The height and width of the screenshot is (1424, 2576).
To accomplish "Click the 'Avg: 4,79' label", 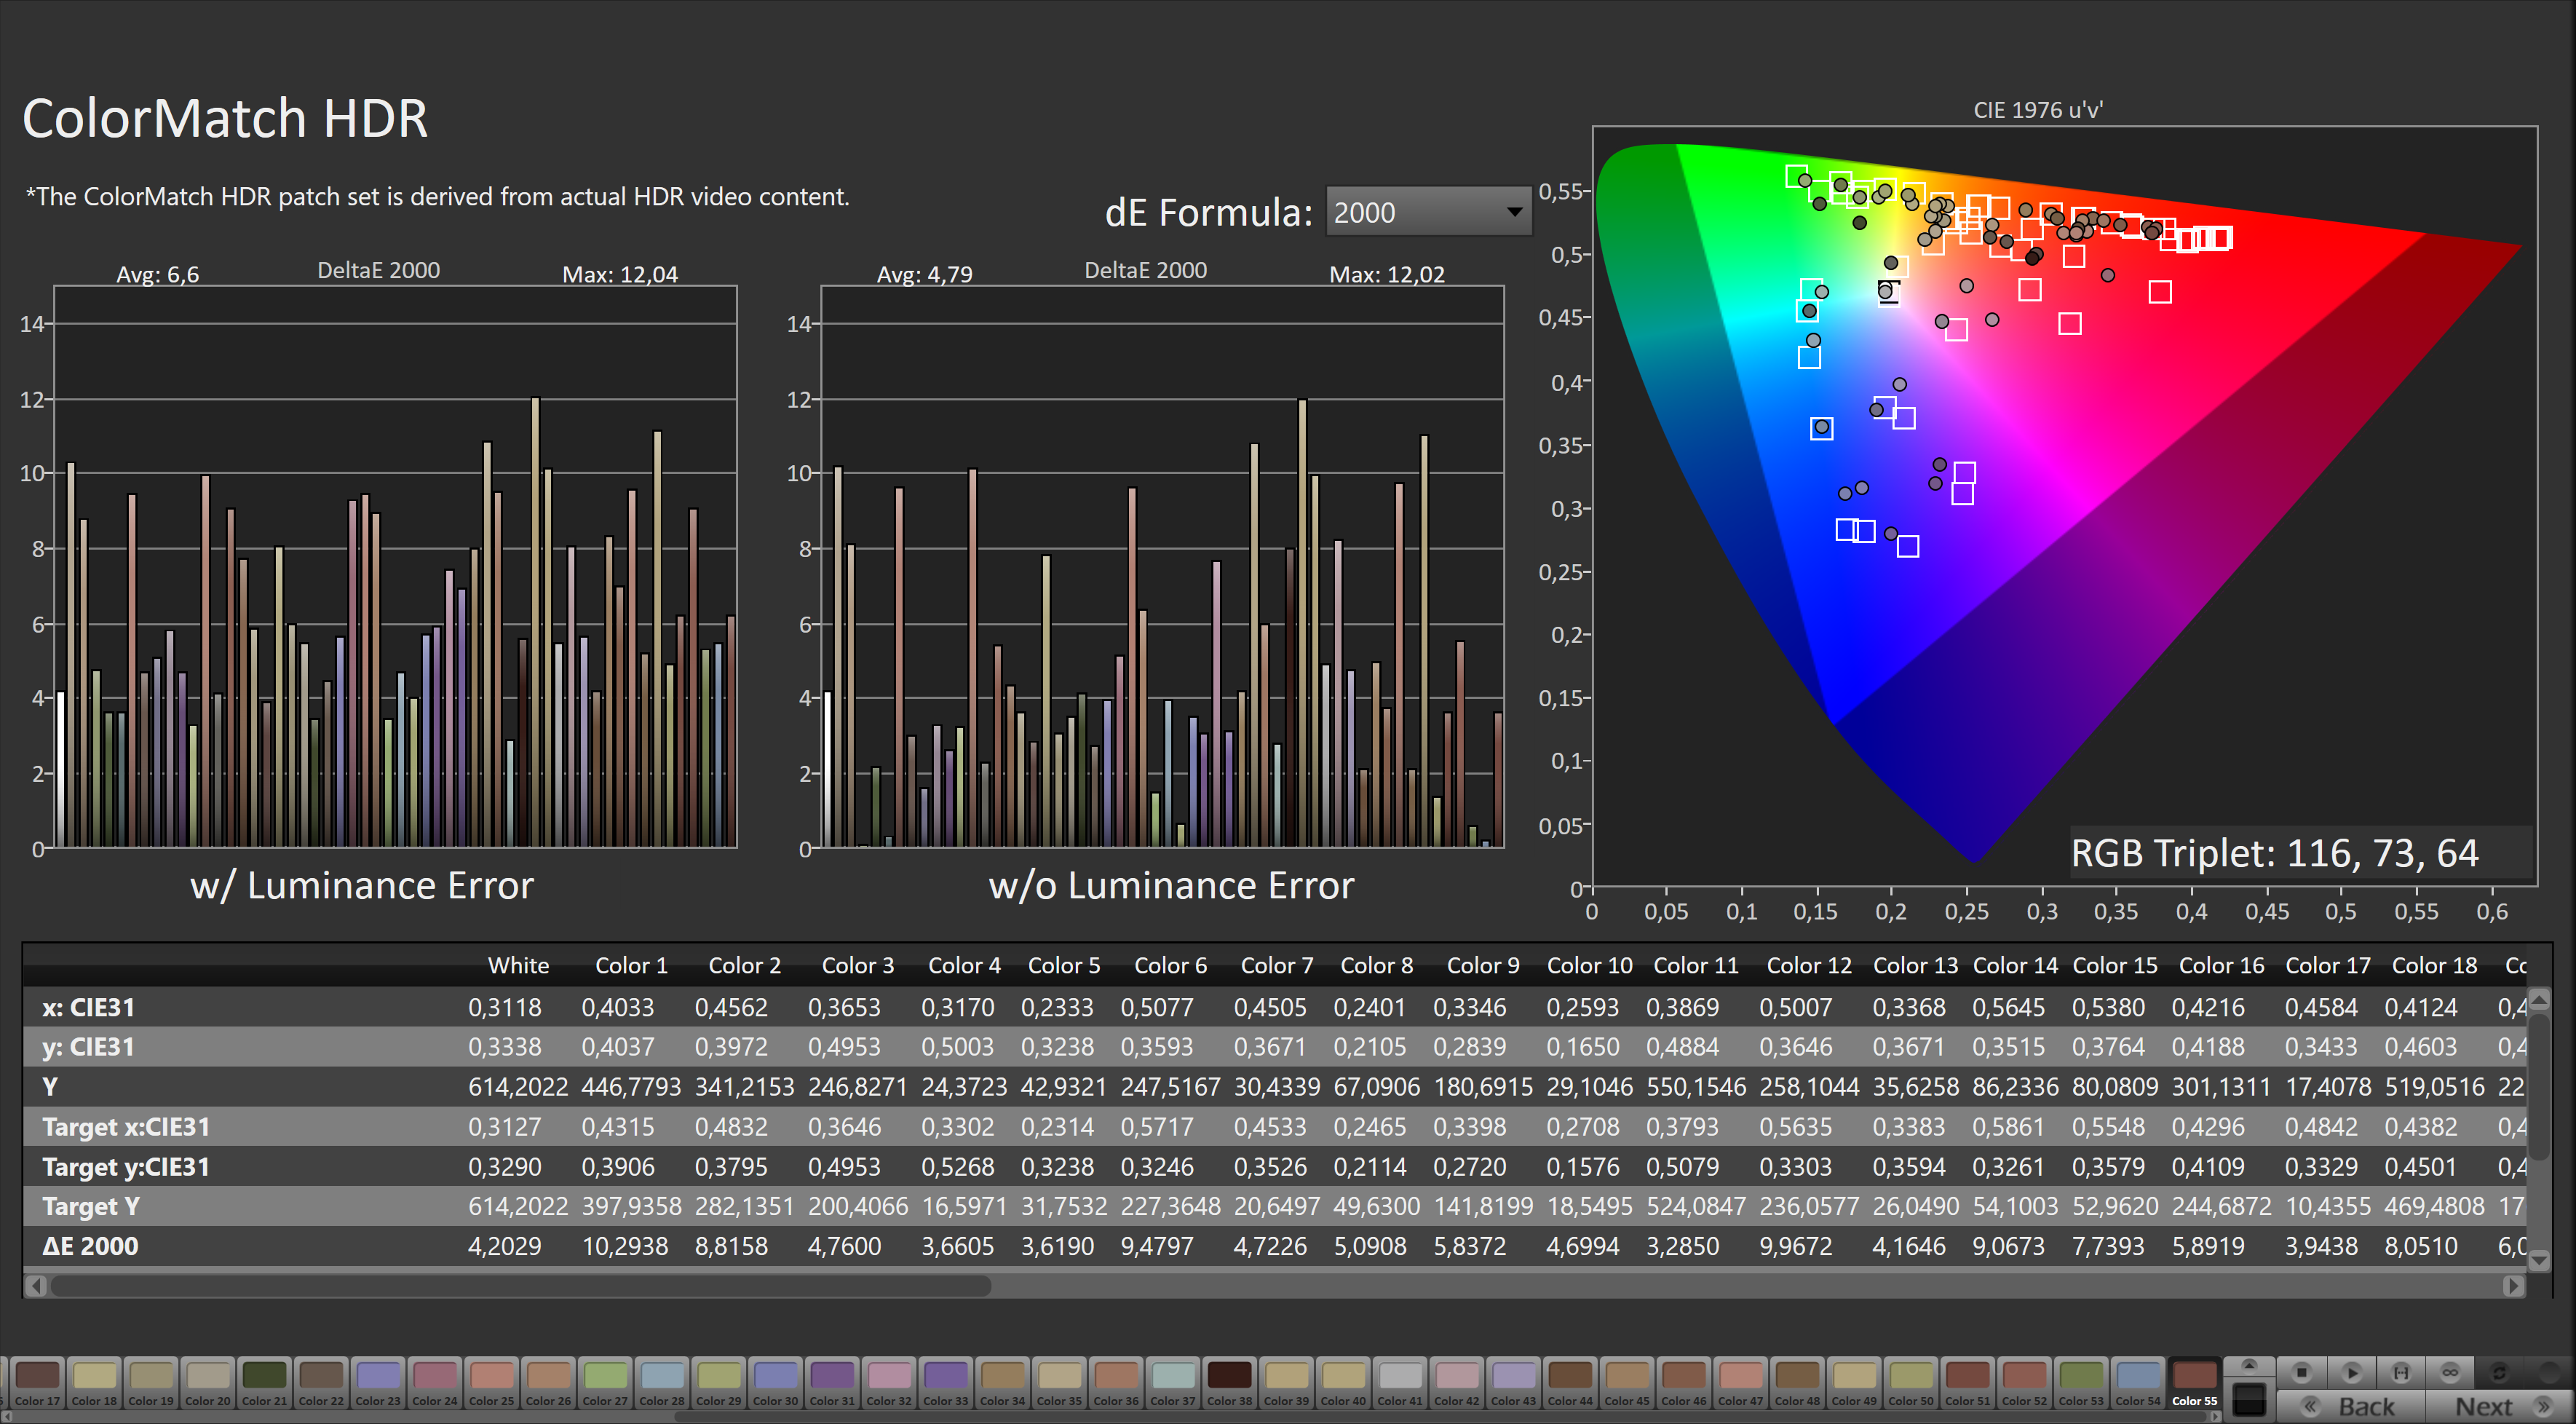I will pyautogui.click(x=924, y=274).
